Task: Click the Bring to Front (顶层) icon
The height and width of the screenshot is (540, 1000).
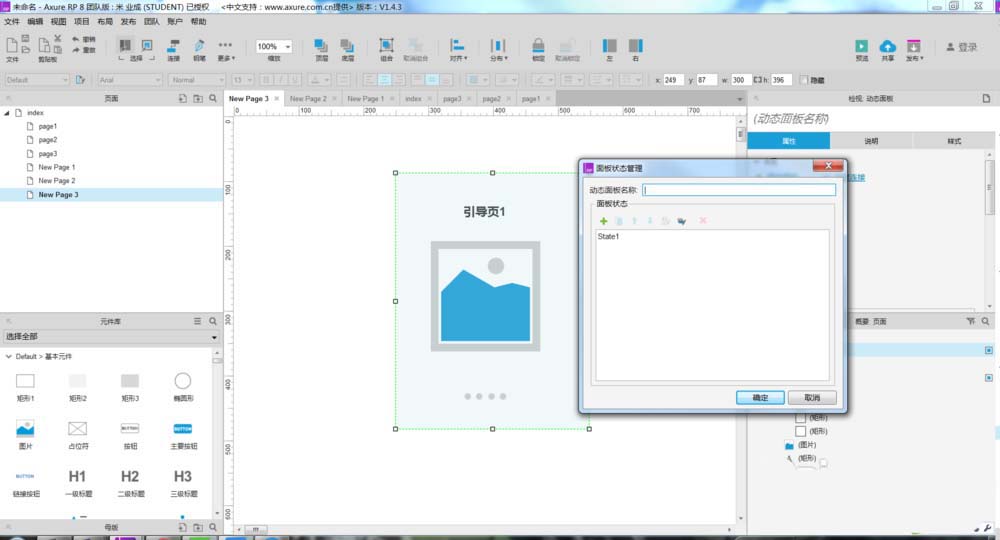Action: click(x=321, y=47)
